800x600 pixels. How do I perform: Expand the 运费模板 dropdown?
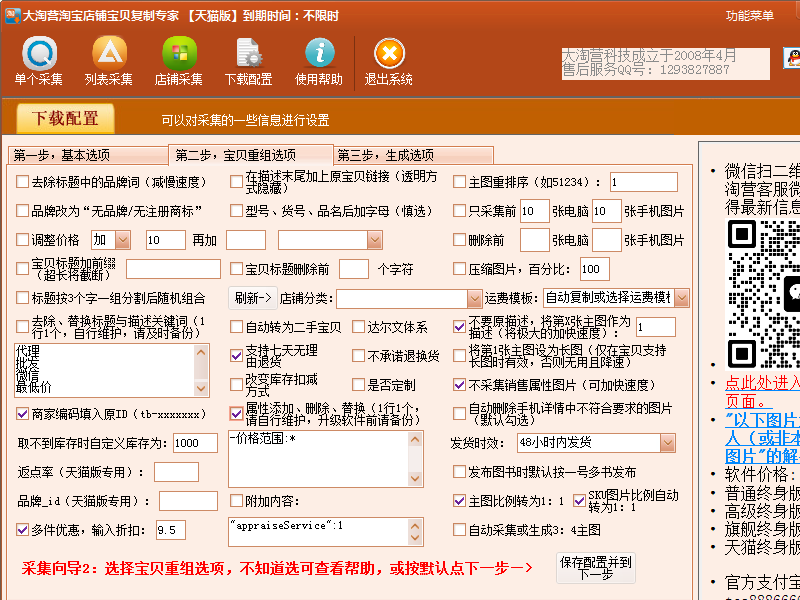pyautogui.click(x=681, y=298)
